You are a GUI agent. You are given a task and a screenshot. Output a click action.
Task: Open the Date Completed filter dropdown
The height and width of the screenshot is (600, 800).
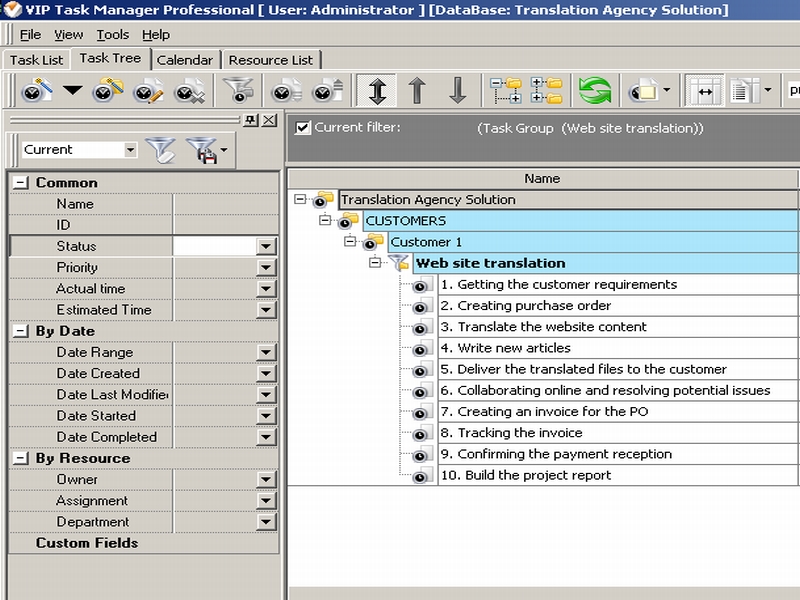(266, 437)
